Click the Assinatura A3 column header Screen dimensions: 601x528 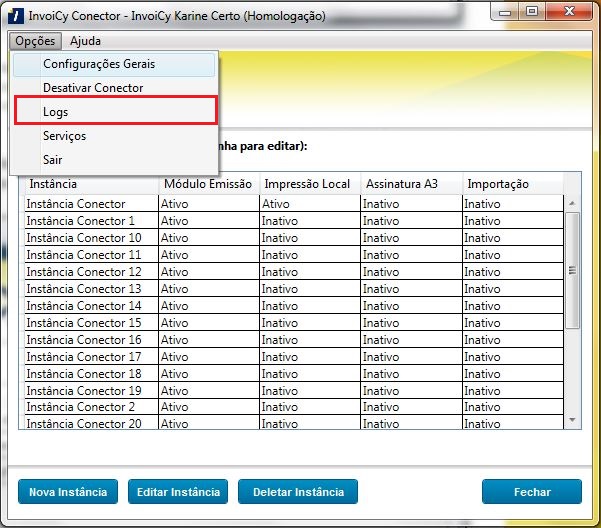tap(411, 184)
